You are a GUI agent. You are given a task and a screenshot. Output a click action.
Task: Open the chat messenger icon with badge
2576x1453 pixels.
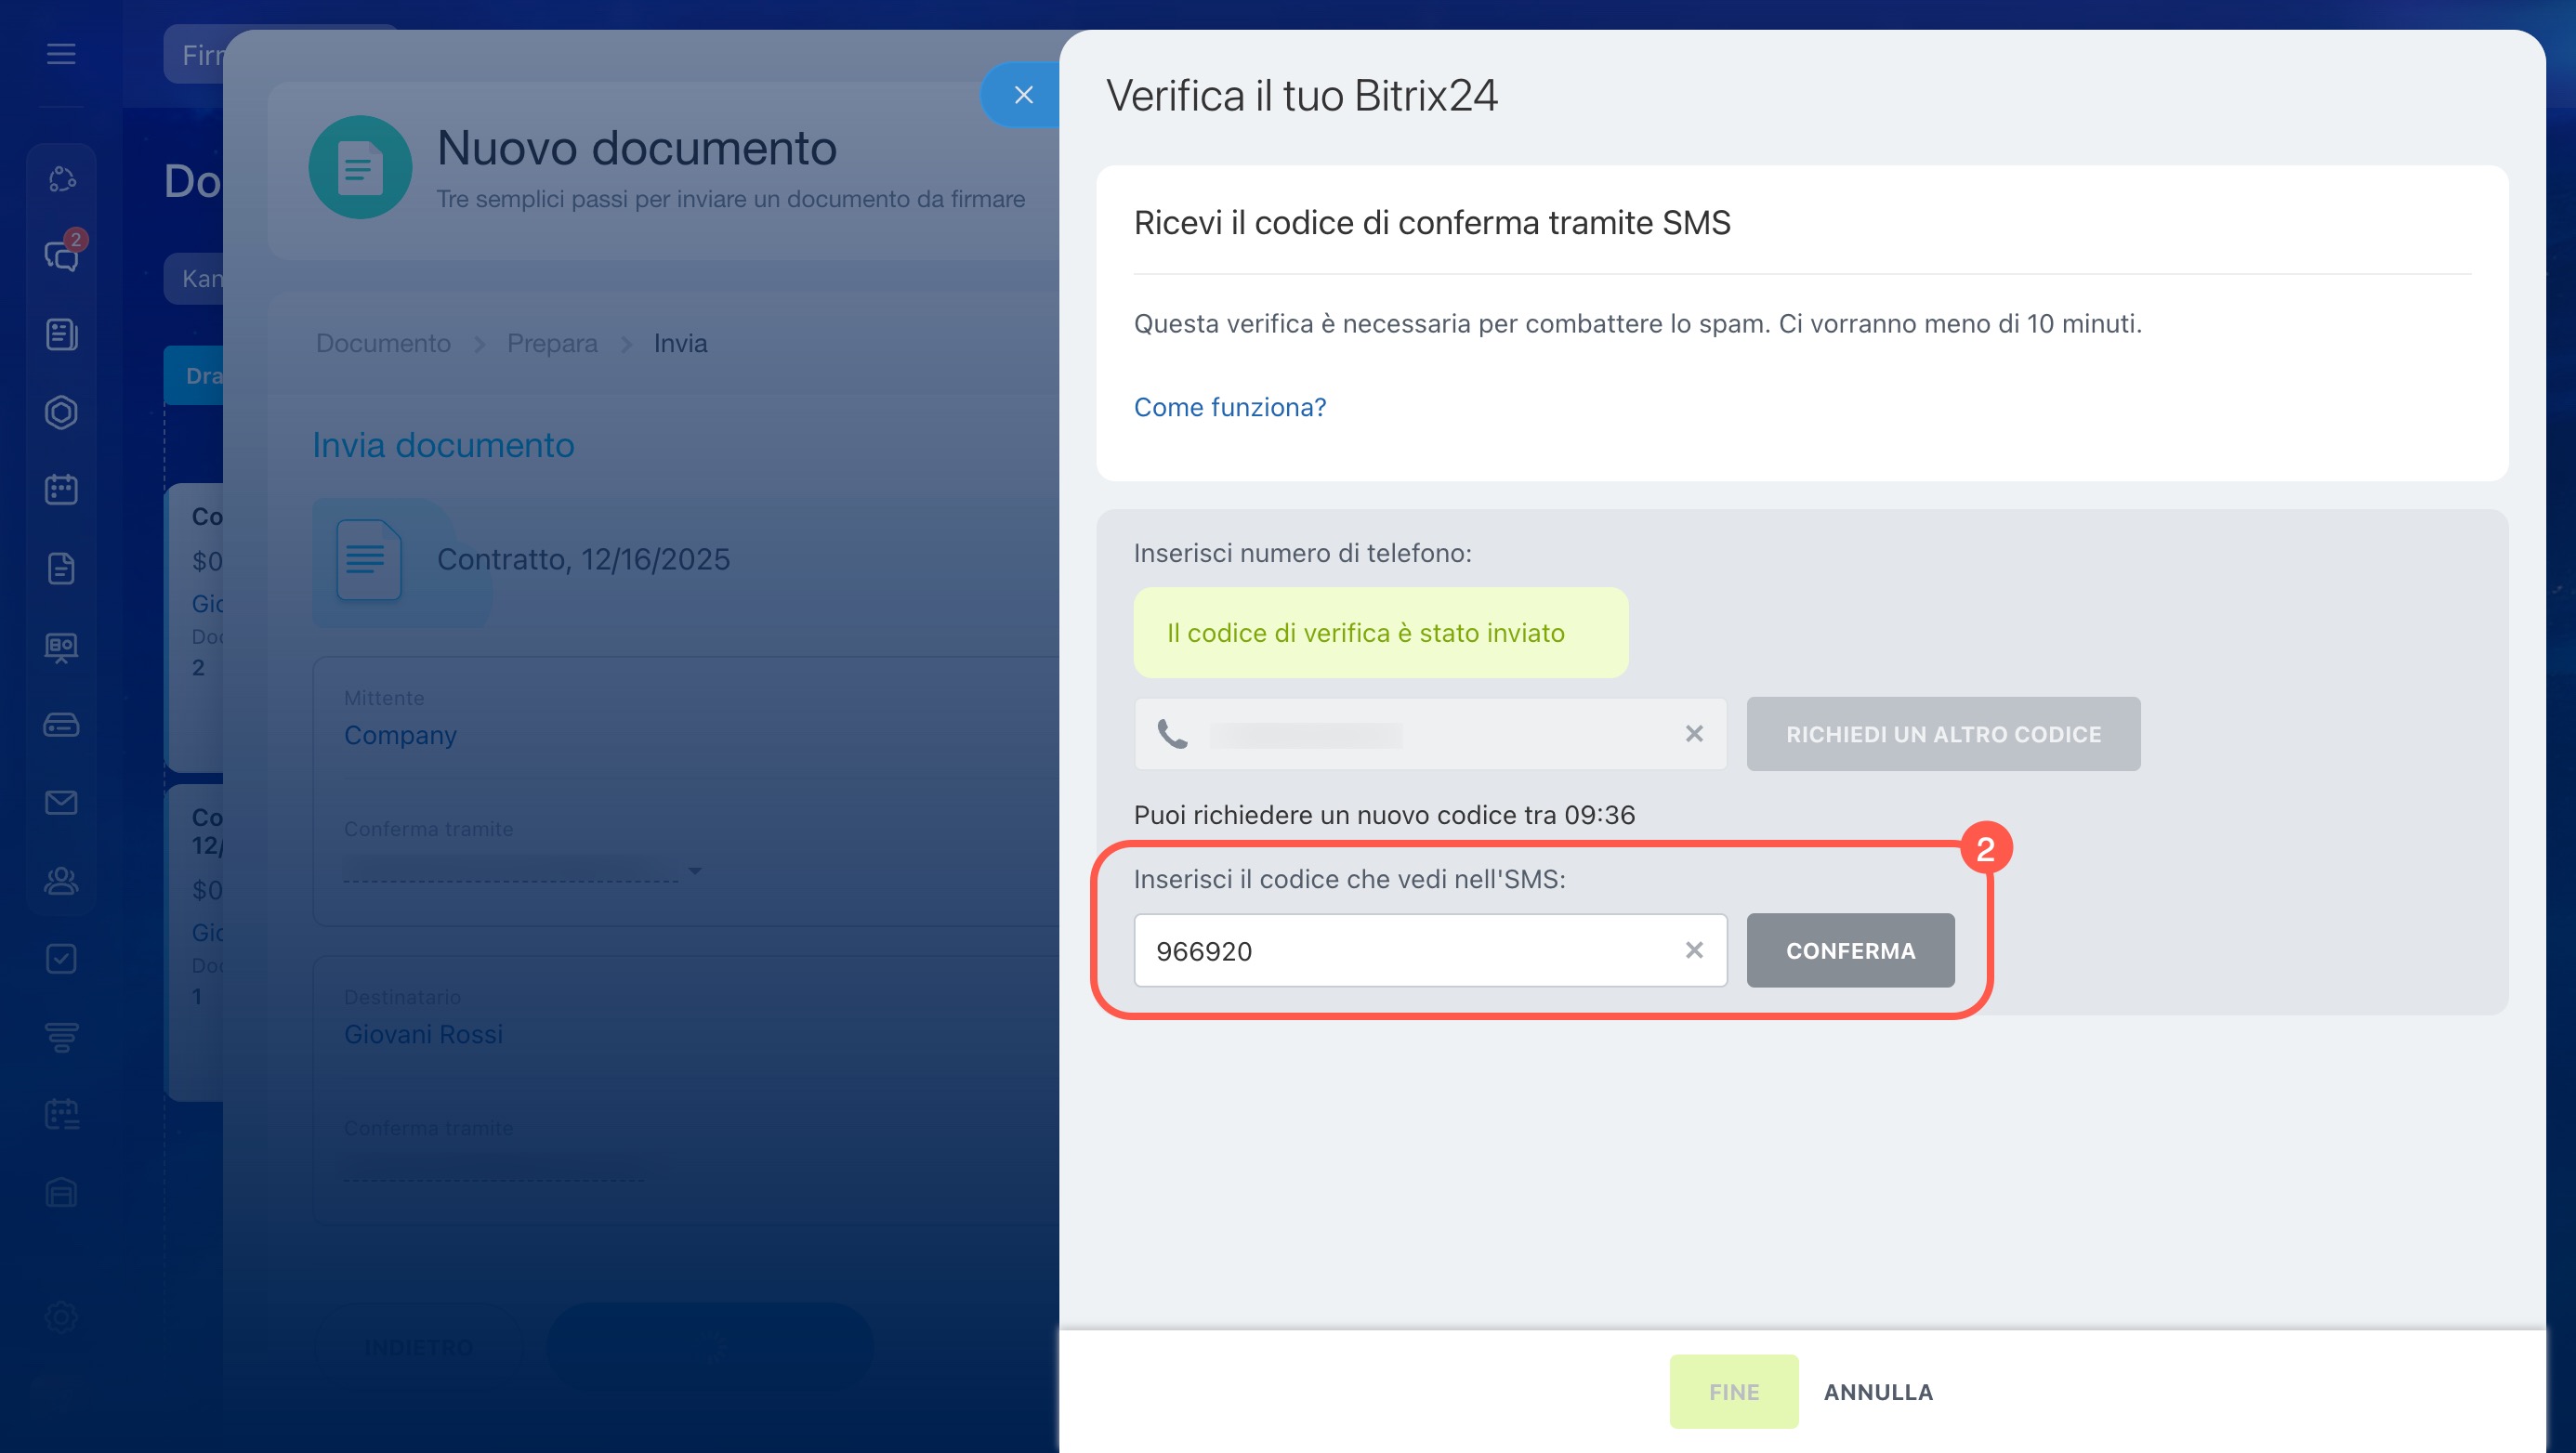click(x=61, y=256)
